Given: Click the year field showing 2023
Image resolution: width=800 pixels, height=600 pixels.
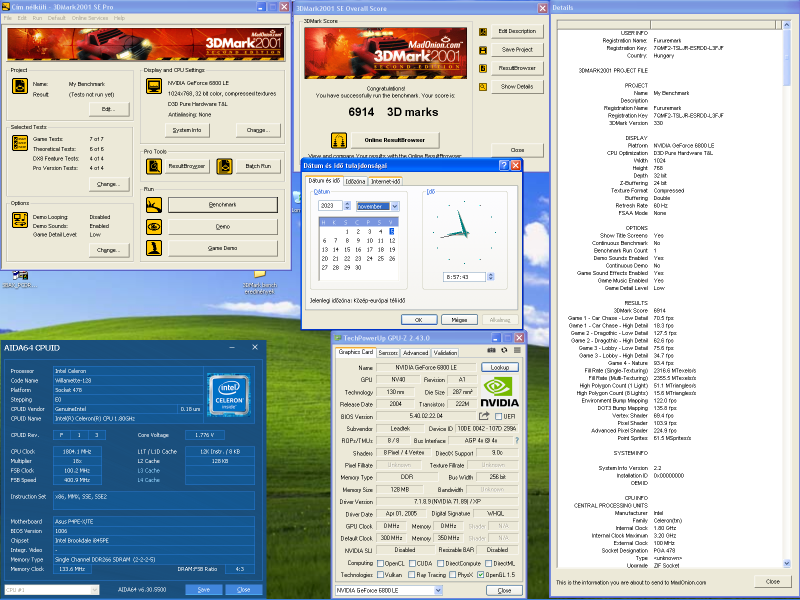Looking at the screenshot, I should 331,206.
